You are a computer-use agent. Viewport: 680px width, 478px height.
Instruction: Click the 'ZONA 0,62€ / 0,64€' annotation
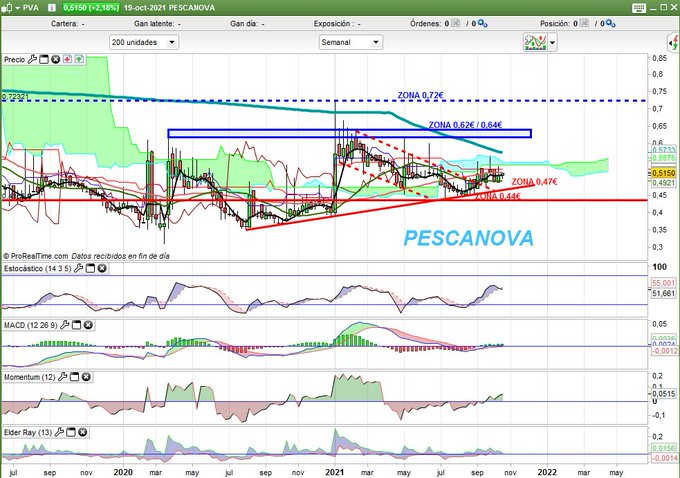point(465,125)
